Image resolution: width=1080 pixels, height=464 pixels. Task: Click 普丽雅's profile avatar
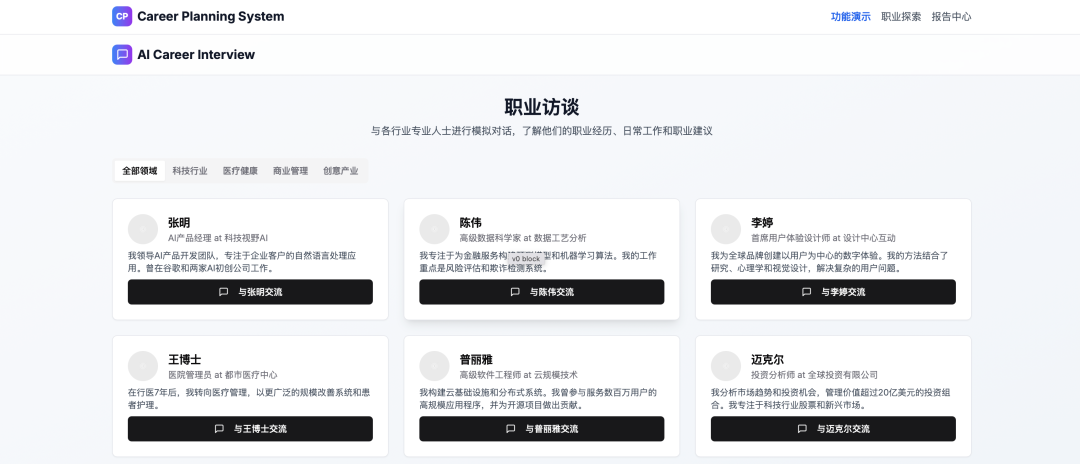coord(434,366)
